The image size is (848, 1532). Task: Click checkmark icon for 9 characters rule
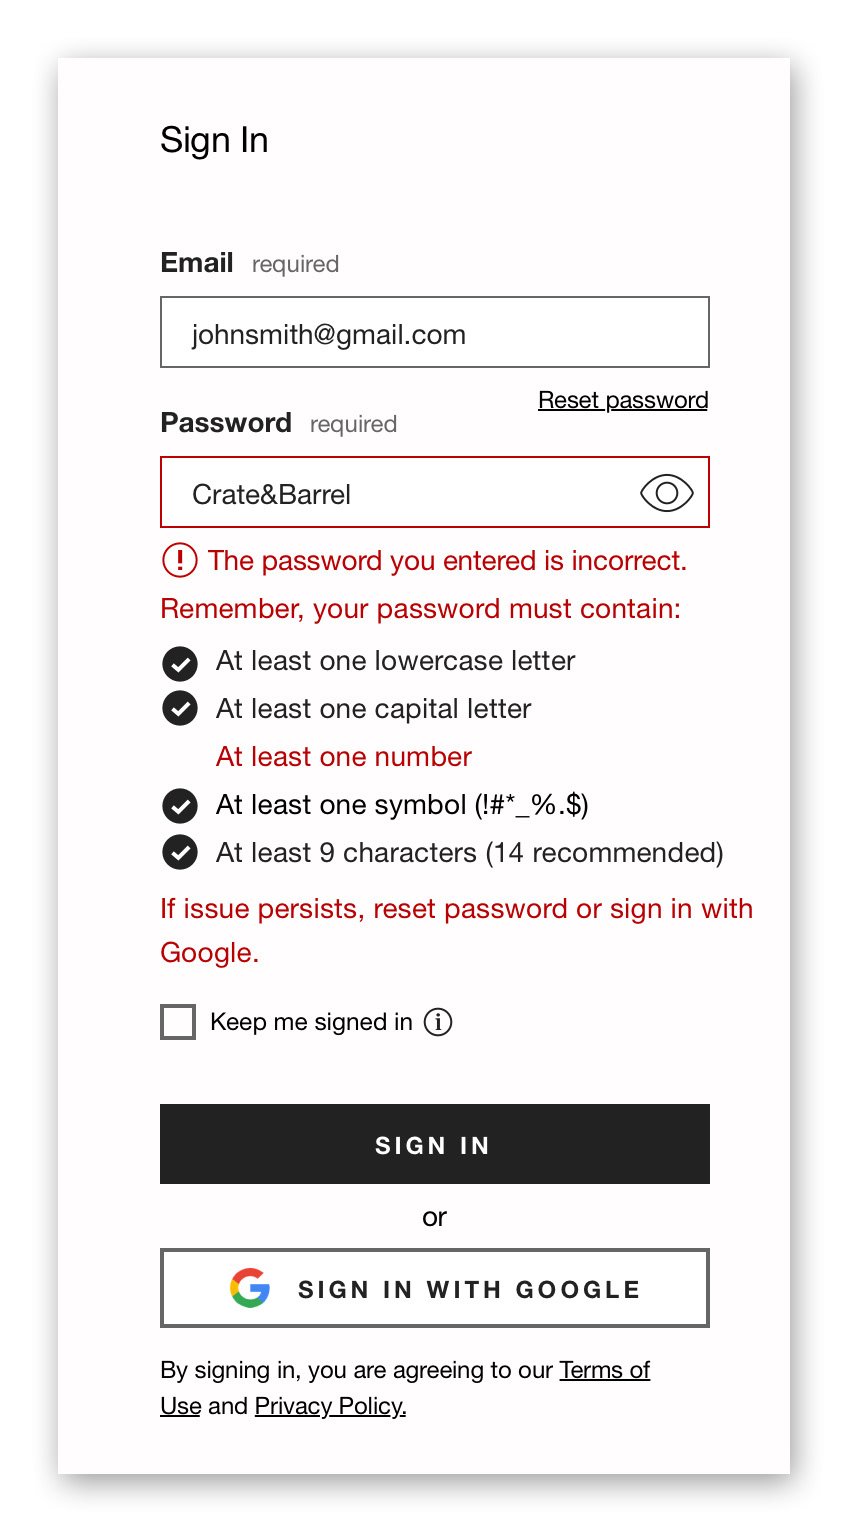pos(180,853)
